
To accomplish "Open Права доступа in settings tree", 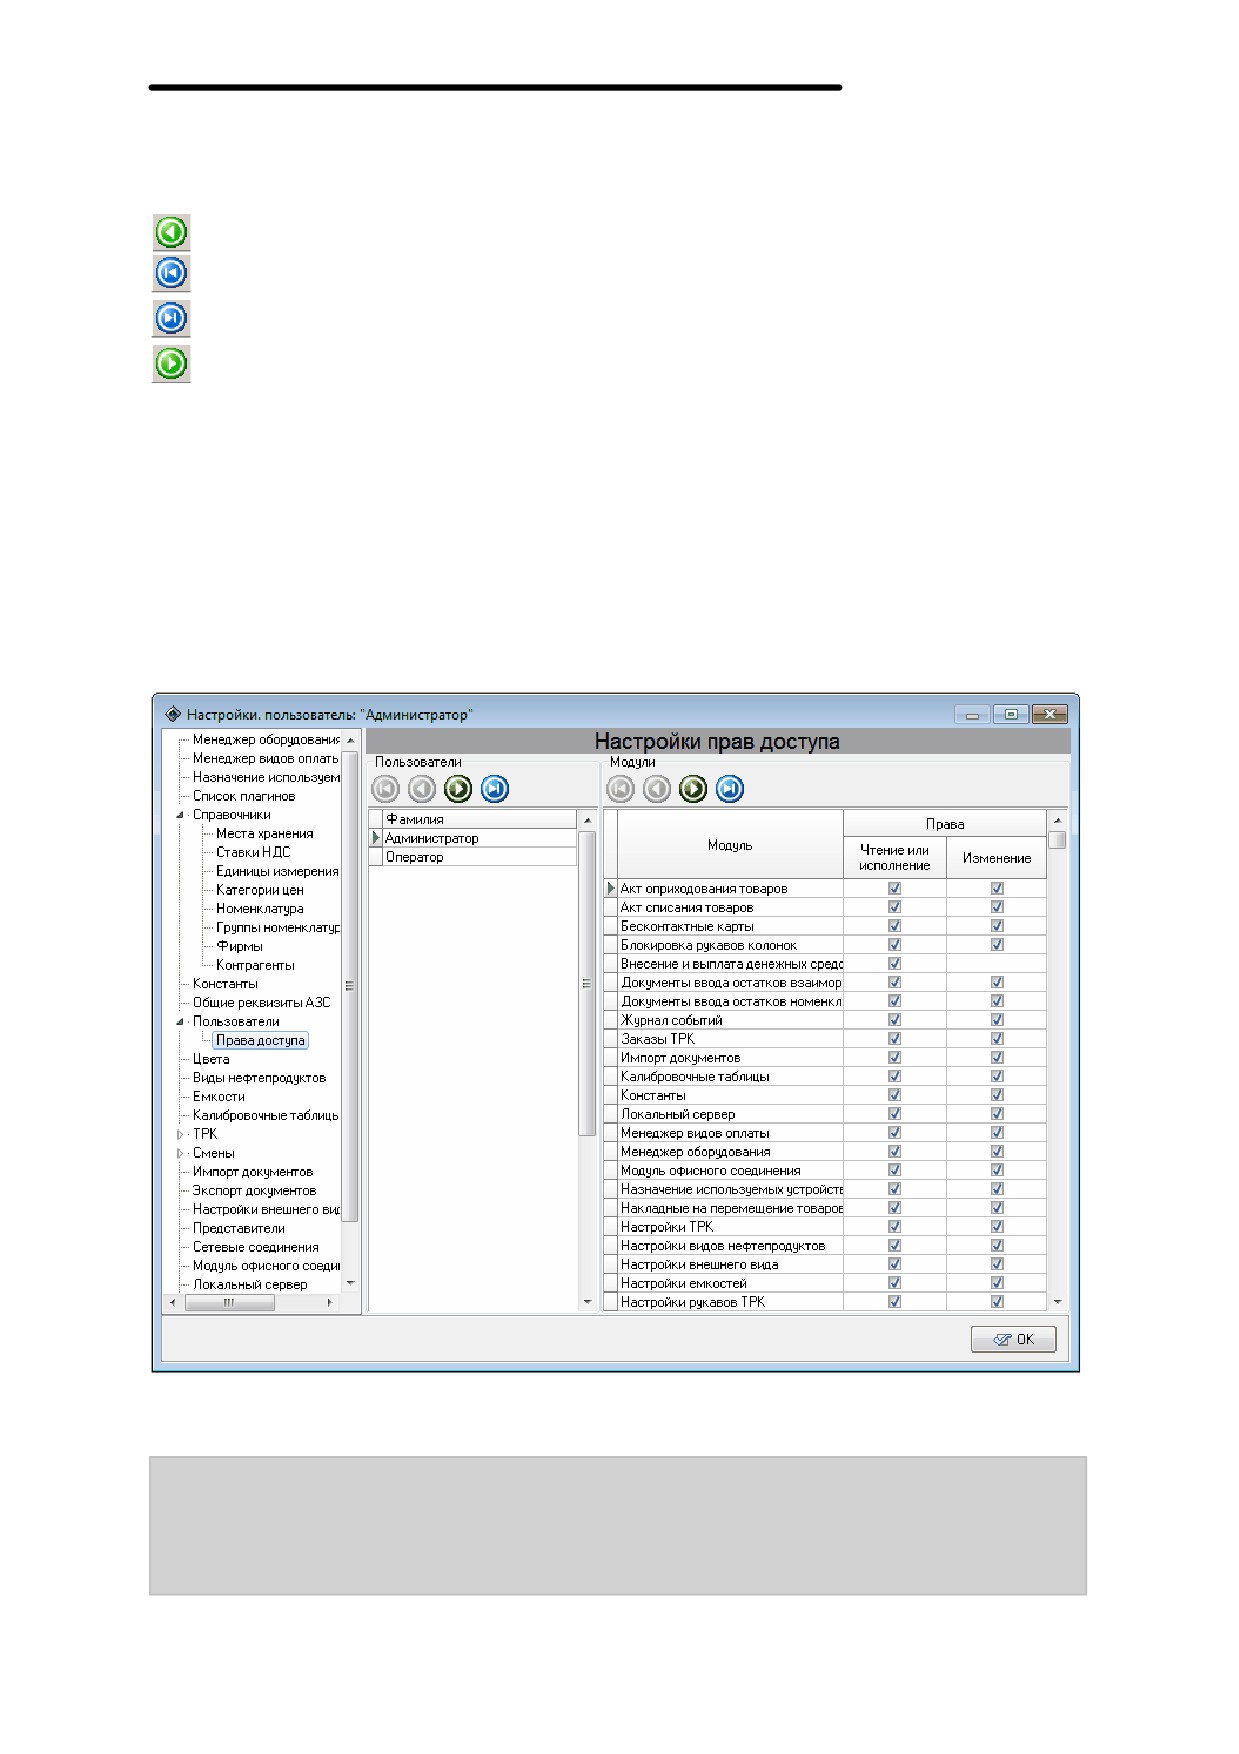I will coord(260,1040).
